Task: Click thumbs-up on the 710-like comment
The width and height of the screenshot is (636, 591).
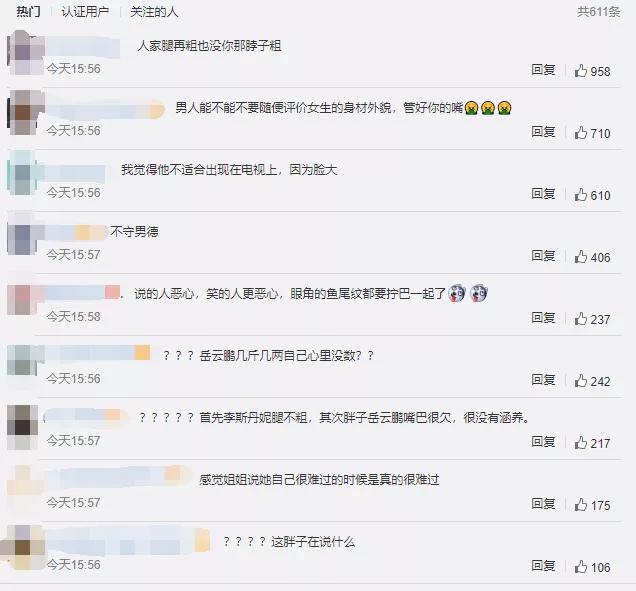Action: click(580, 133)
